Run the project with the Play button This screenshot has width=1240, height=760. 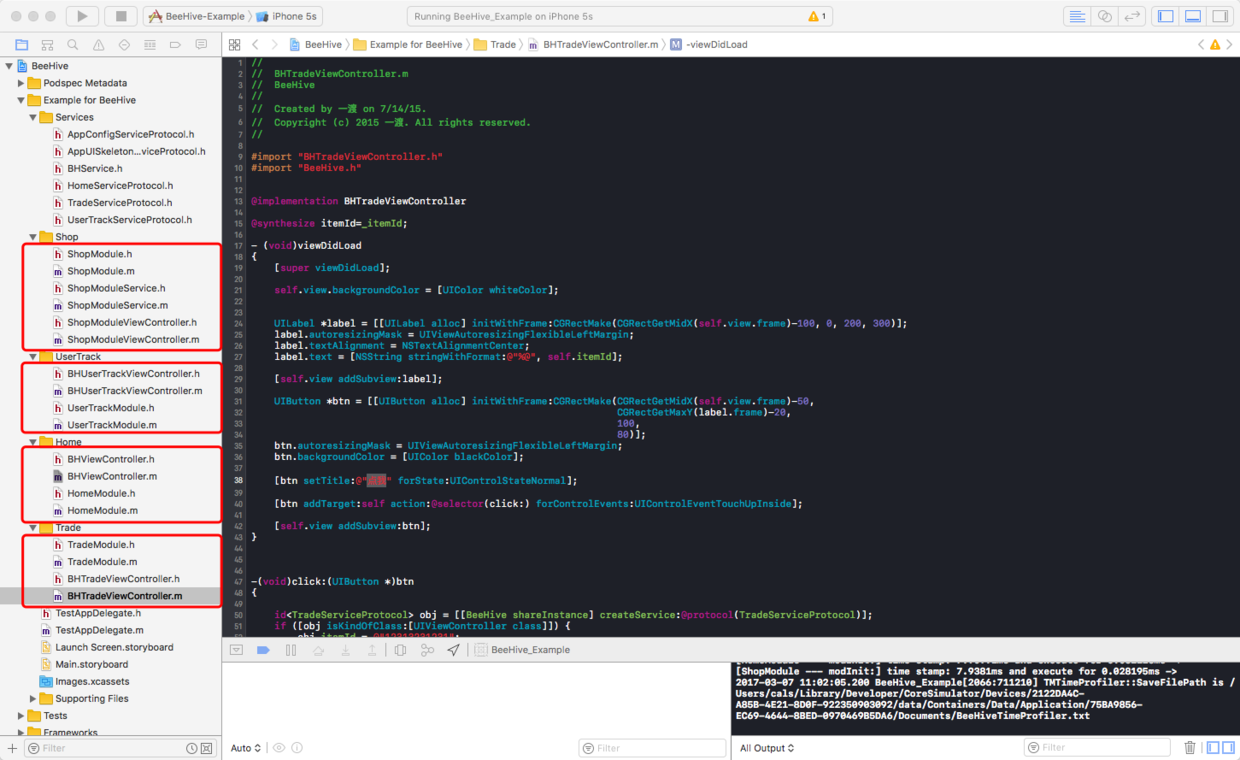(82, 16)
